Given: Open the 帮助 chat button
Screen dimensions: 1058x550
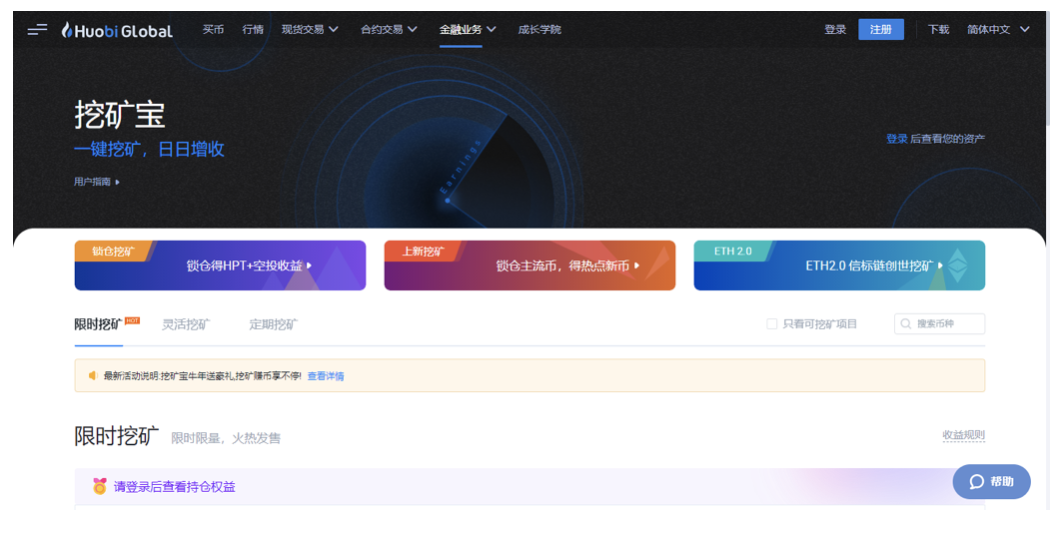Looking at the screenshot, I should (x=991, y=481).
